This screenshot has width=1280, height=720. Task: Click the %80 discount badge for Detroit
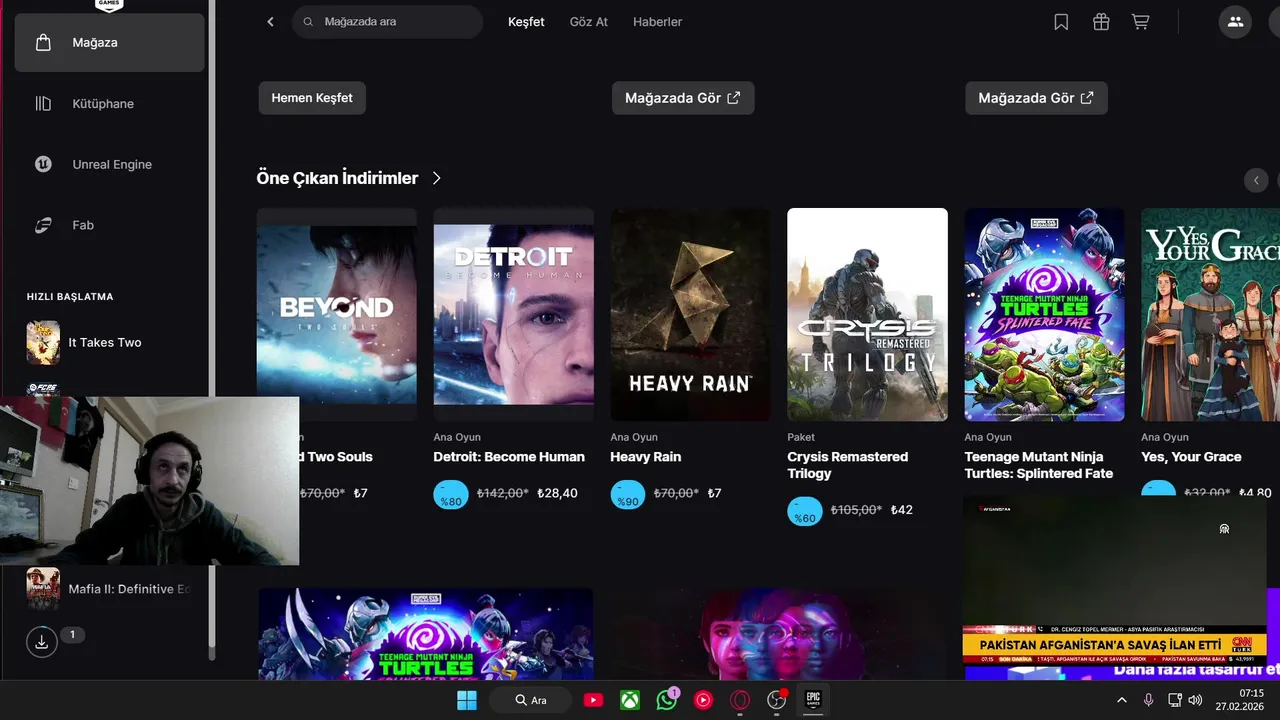(451, 495)
